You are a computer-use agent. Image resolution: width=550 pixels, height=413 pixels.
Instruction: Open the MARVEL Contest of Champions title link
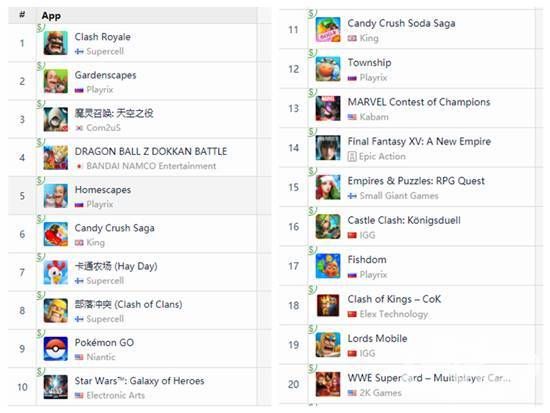(419, 102)
